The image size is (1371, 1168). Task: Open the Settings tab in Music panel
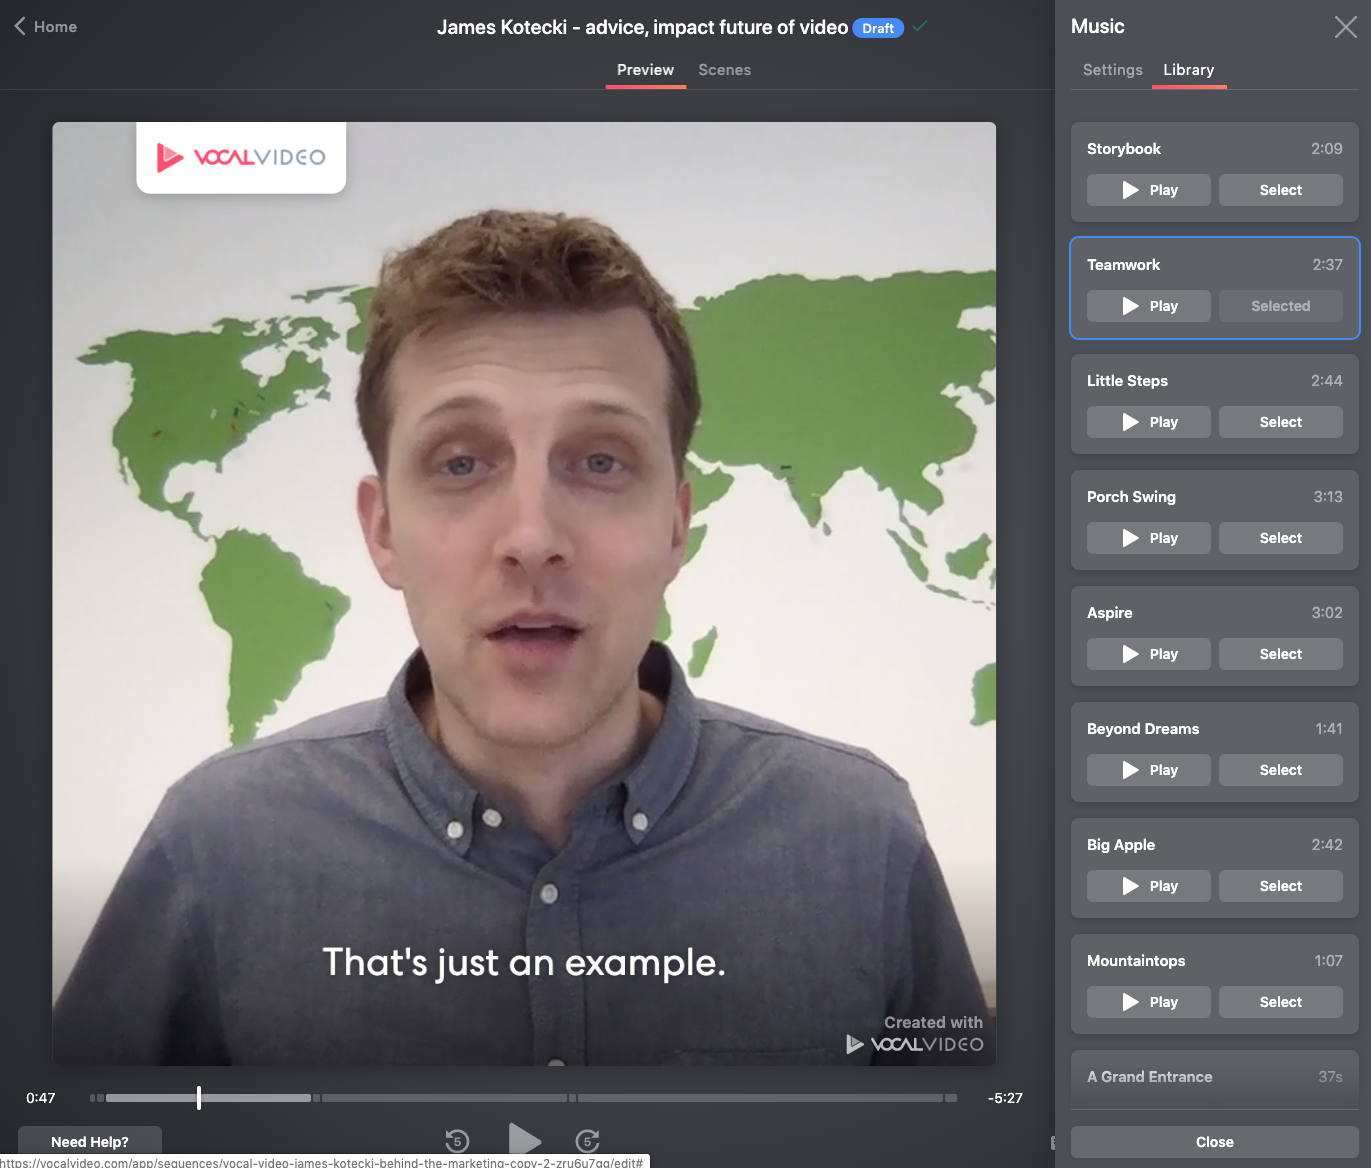point(1112,70)
